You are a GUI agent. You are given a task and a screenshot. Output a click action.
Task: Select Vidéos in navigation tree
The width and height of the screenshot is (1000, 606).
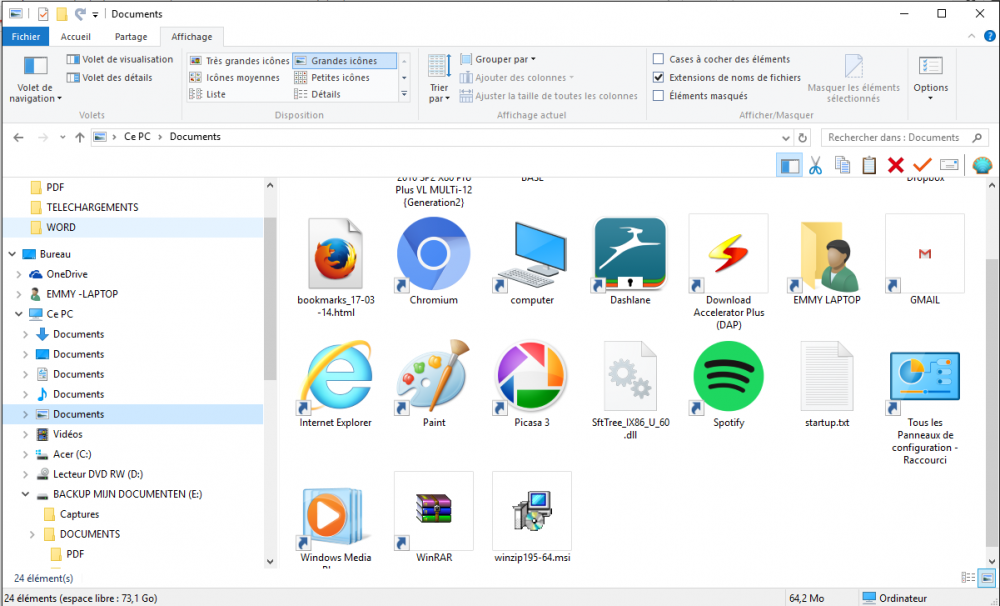click(x=68, y=434)
